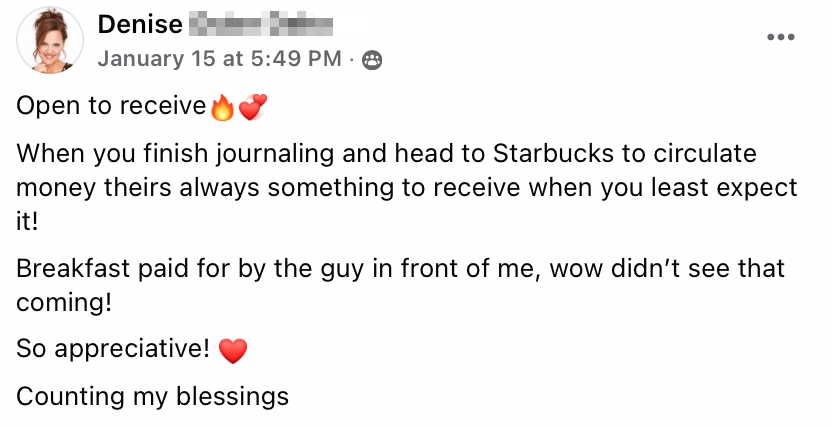Click the red heart emoji
This screenshot has height=427, width=832.
[232, 350]
